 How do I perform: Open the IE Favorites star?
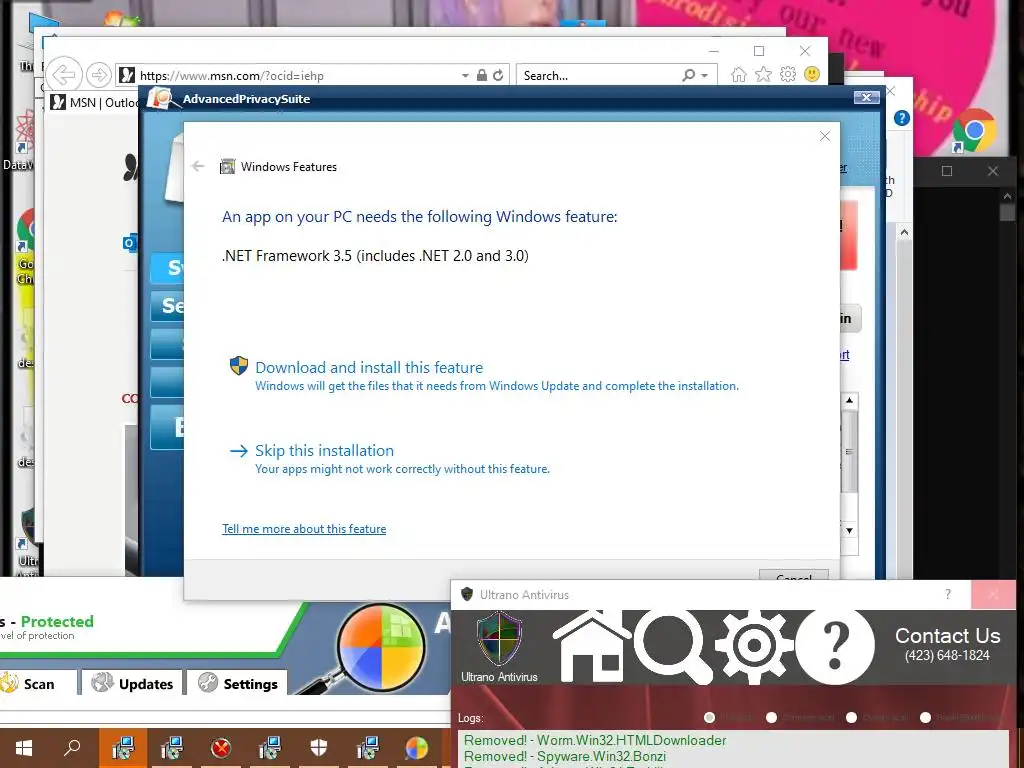coord(763,74)
